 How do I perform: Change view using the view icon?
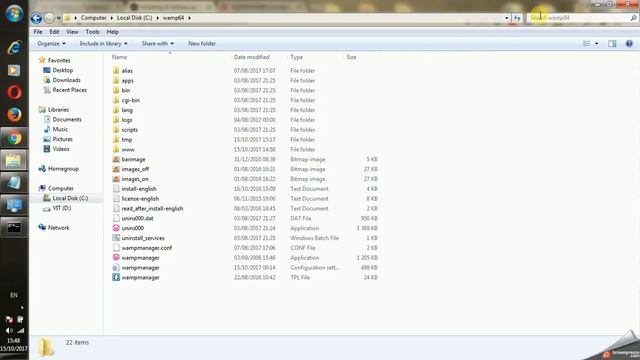pos(587,44)
